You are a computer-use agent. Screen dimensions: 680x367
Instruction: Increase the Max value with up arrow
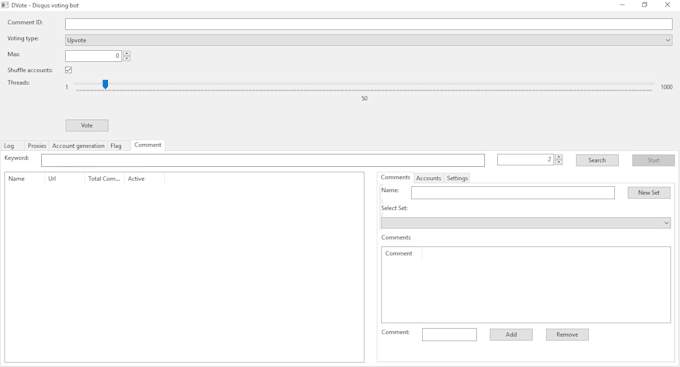[127, 53]
